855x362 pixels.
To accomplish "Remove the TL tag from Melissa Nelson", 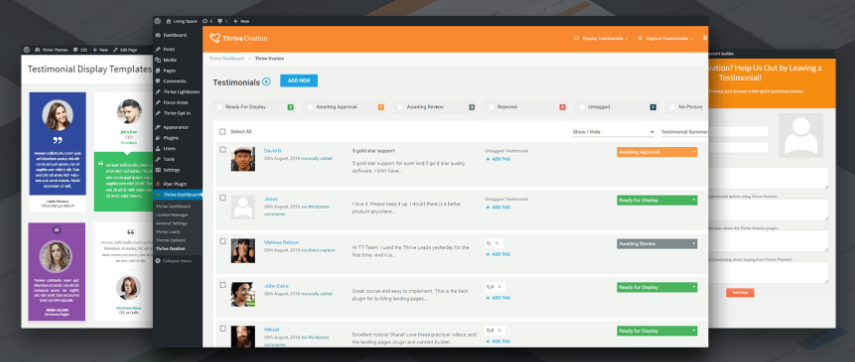I will (x=497, y=243).
